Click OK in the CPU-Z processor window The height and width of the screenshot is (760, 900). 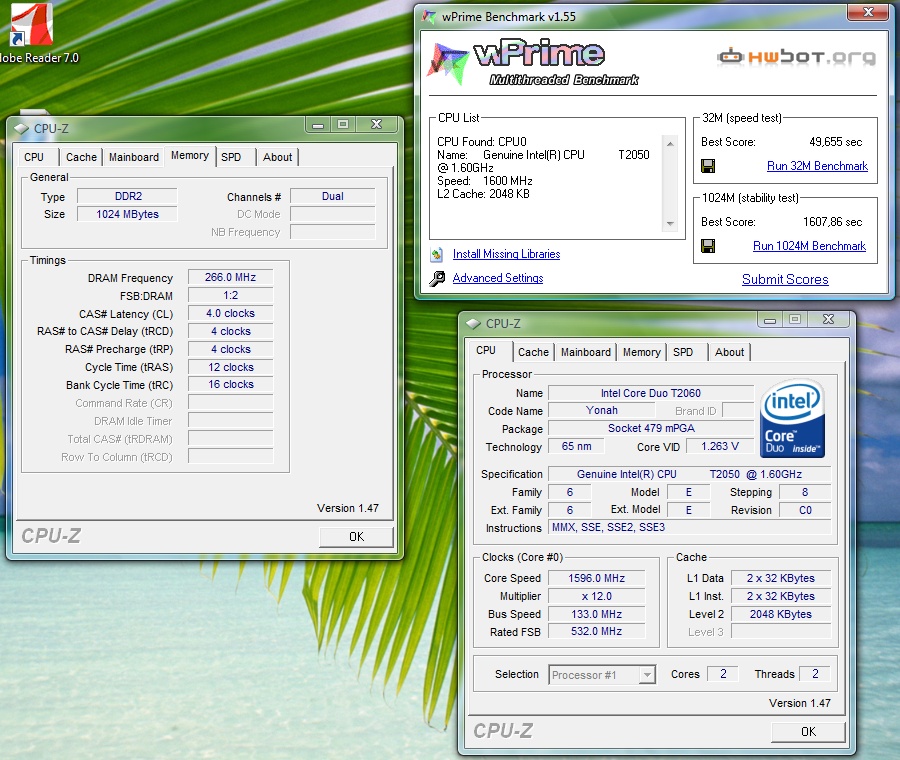click(x=808, y=732)
